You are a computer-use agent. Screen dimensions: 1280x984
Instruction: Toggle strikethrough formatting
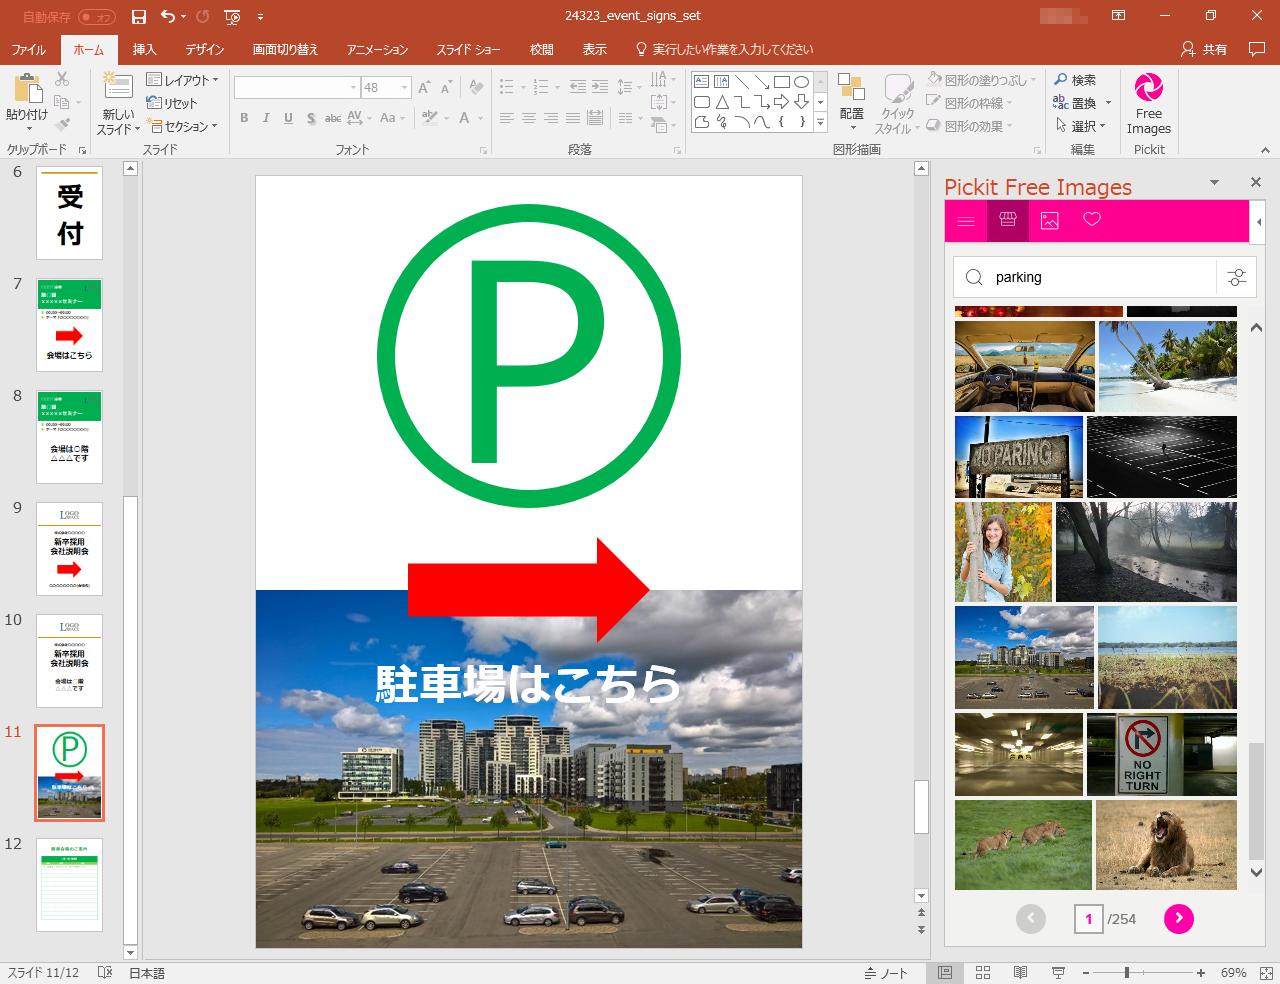point(332,118)
